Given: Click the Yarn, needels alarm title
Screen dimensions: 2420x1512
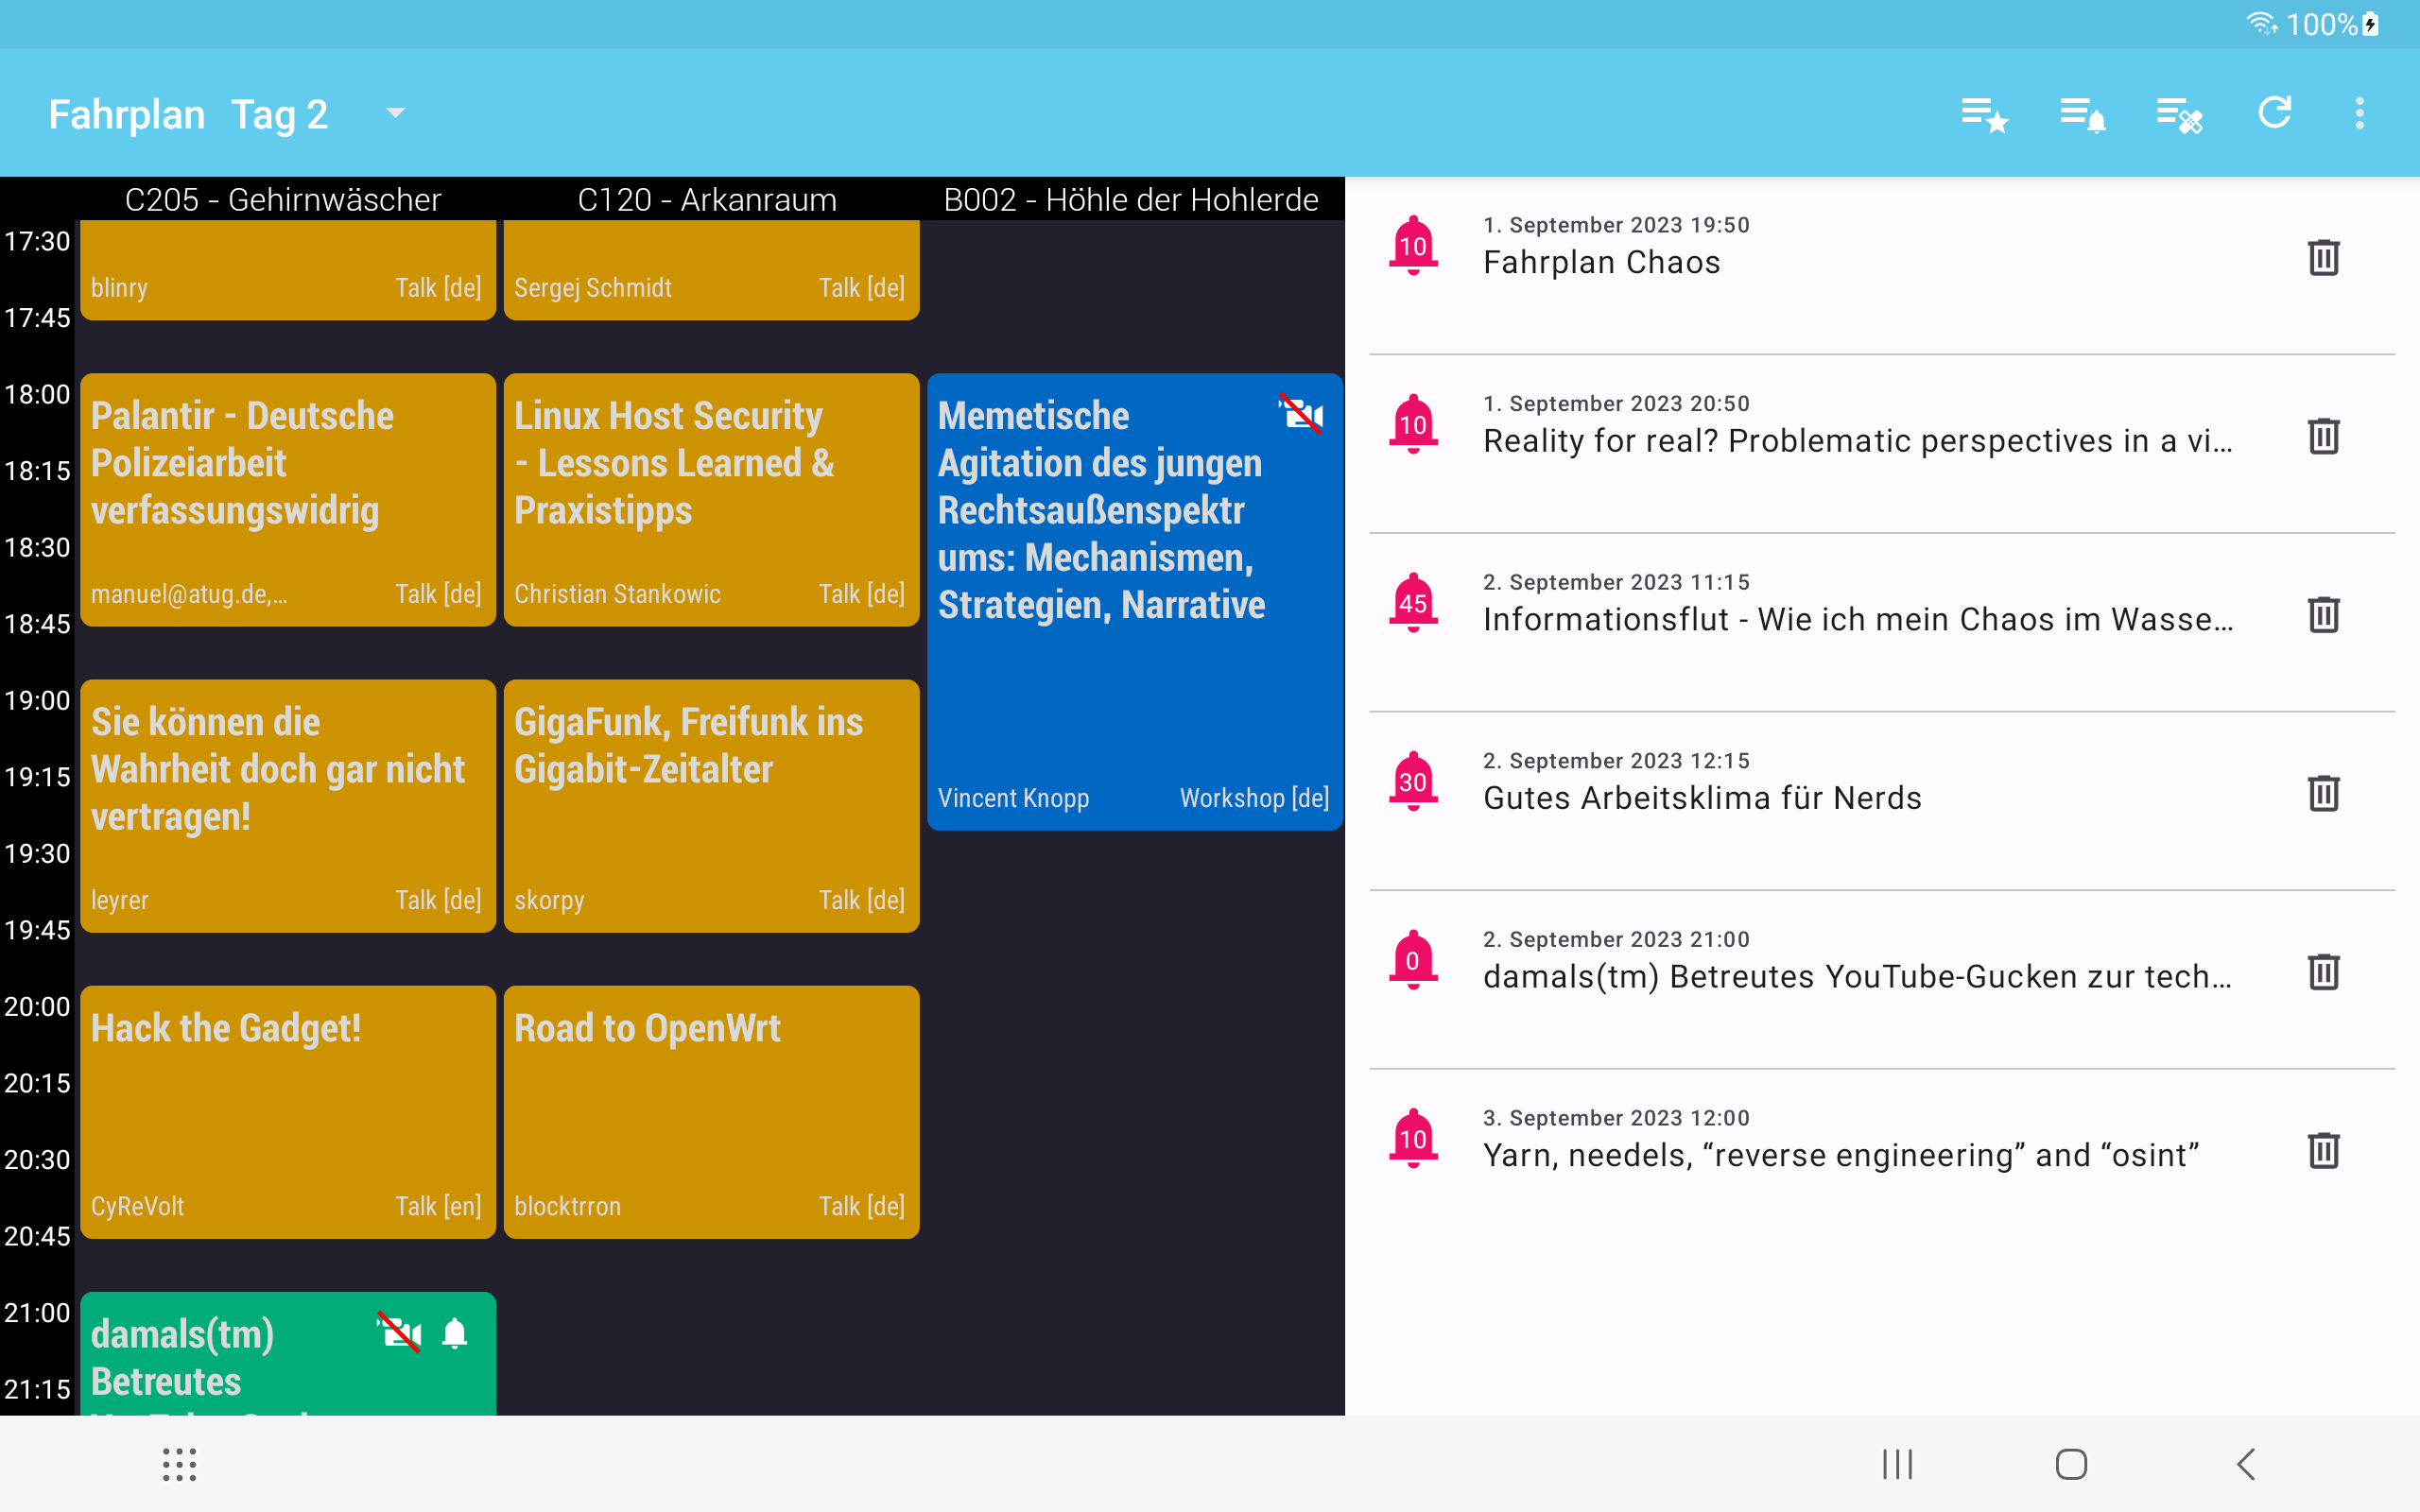Looking at the screenshot, I should [x=1840, y=1155].
